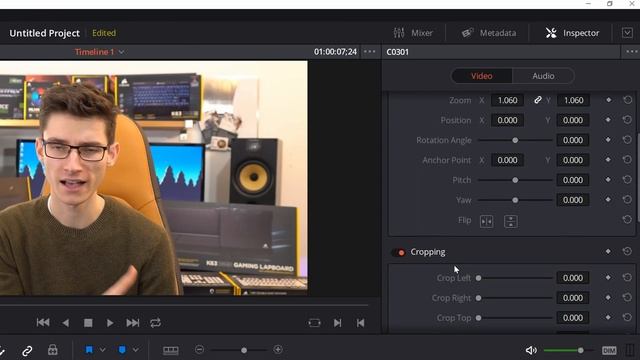Click the Zoom X value field
640x360 pixels.
tap(507, 100)
